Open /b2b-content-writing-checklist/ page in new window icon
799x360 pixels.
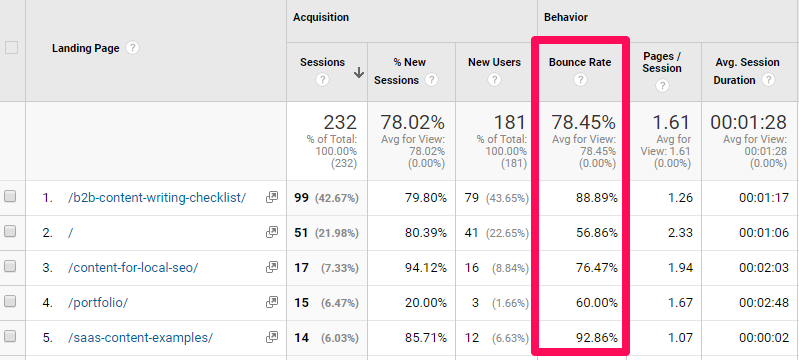pos(272,197)
